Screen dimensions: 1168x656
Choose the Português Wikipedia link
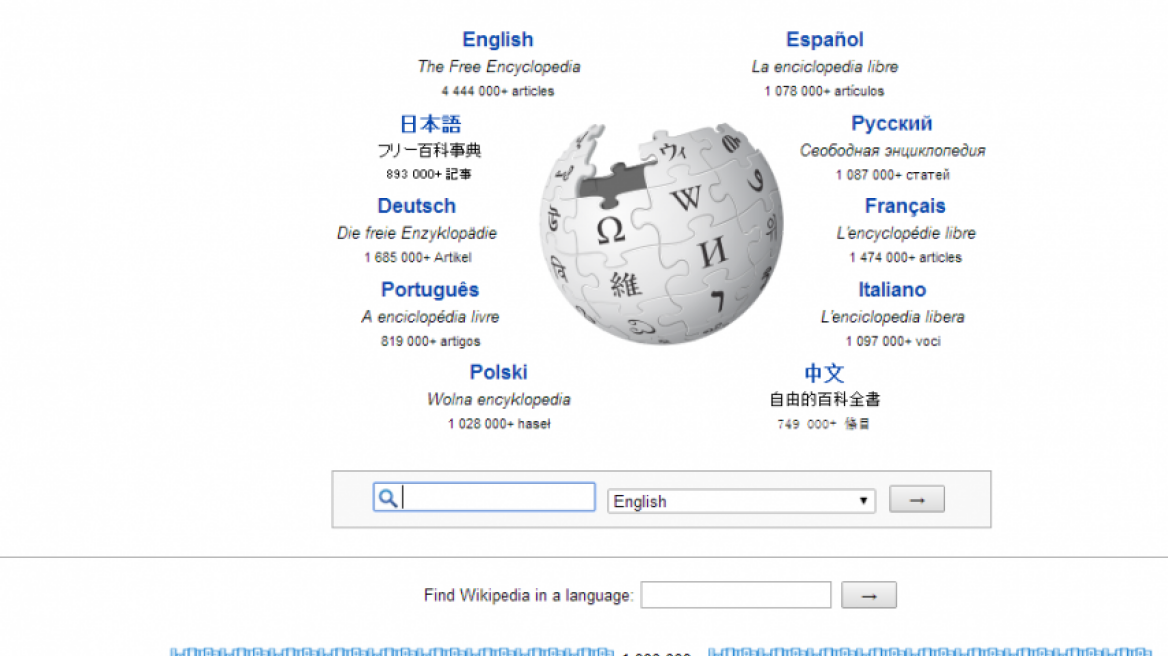pos(429,290)
